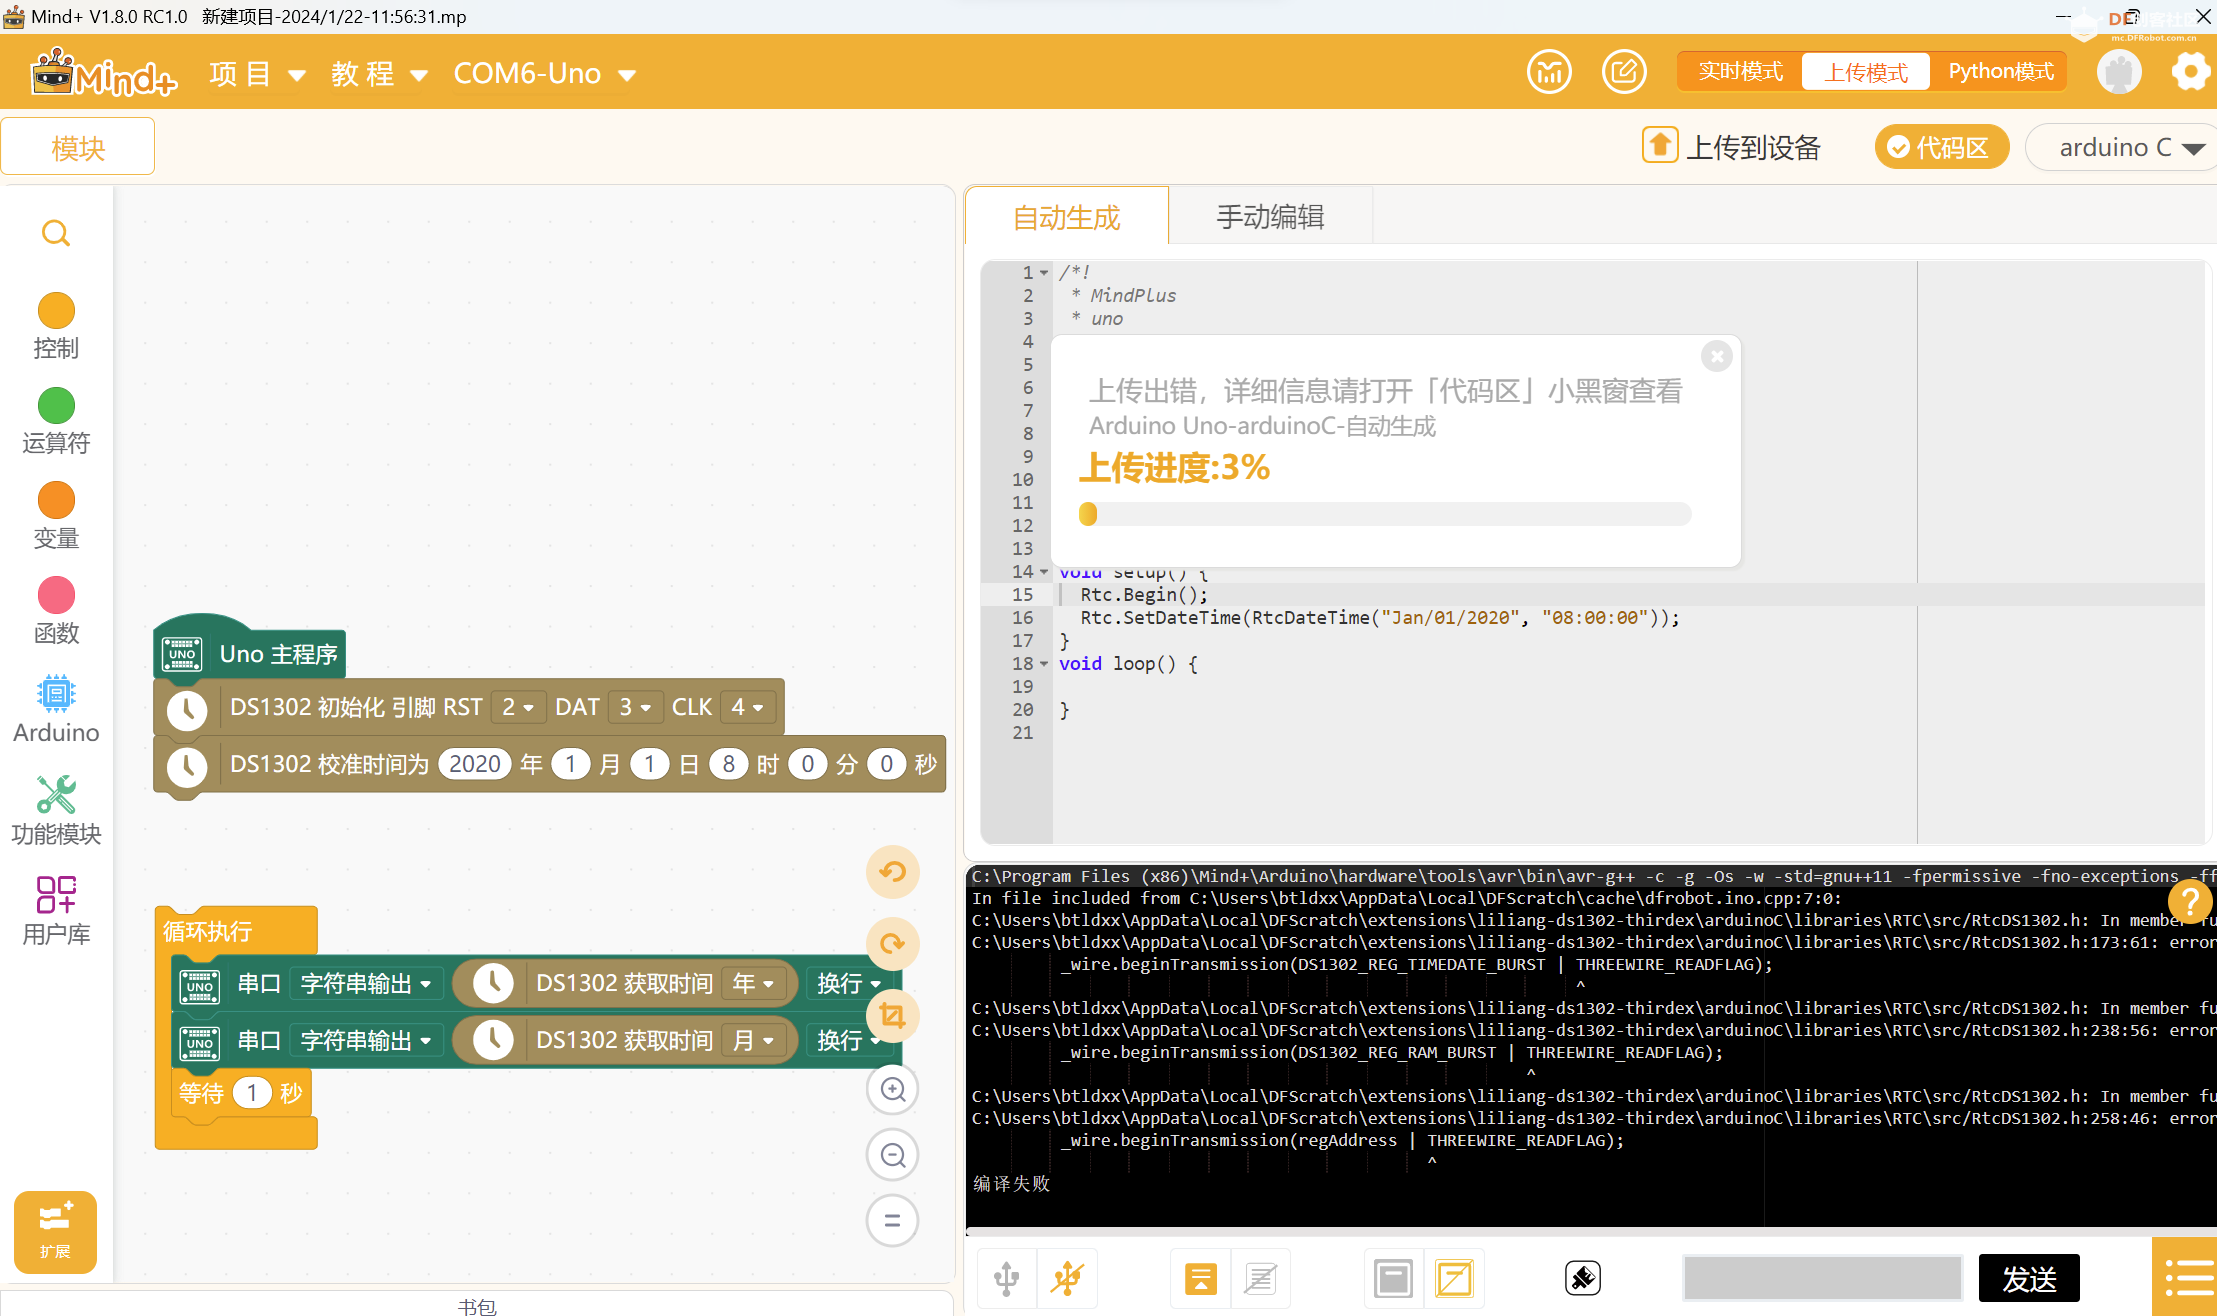
Task: Click undo arrow on the workspace
Action: coord(892,872)
